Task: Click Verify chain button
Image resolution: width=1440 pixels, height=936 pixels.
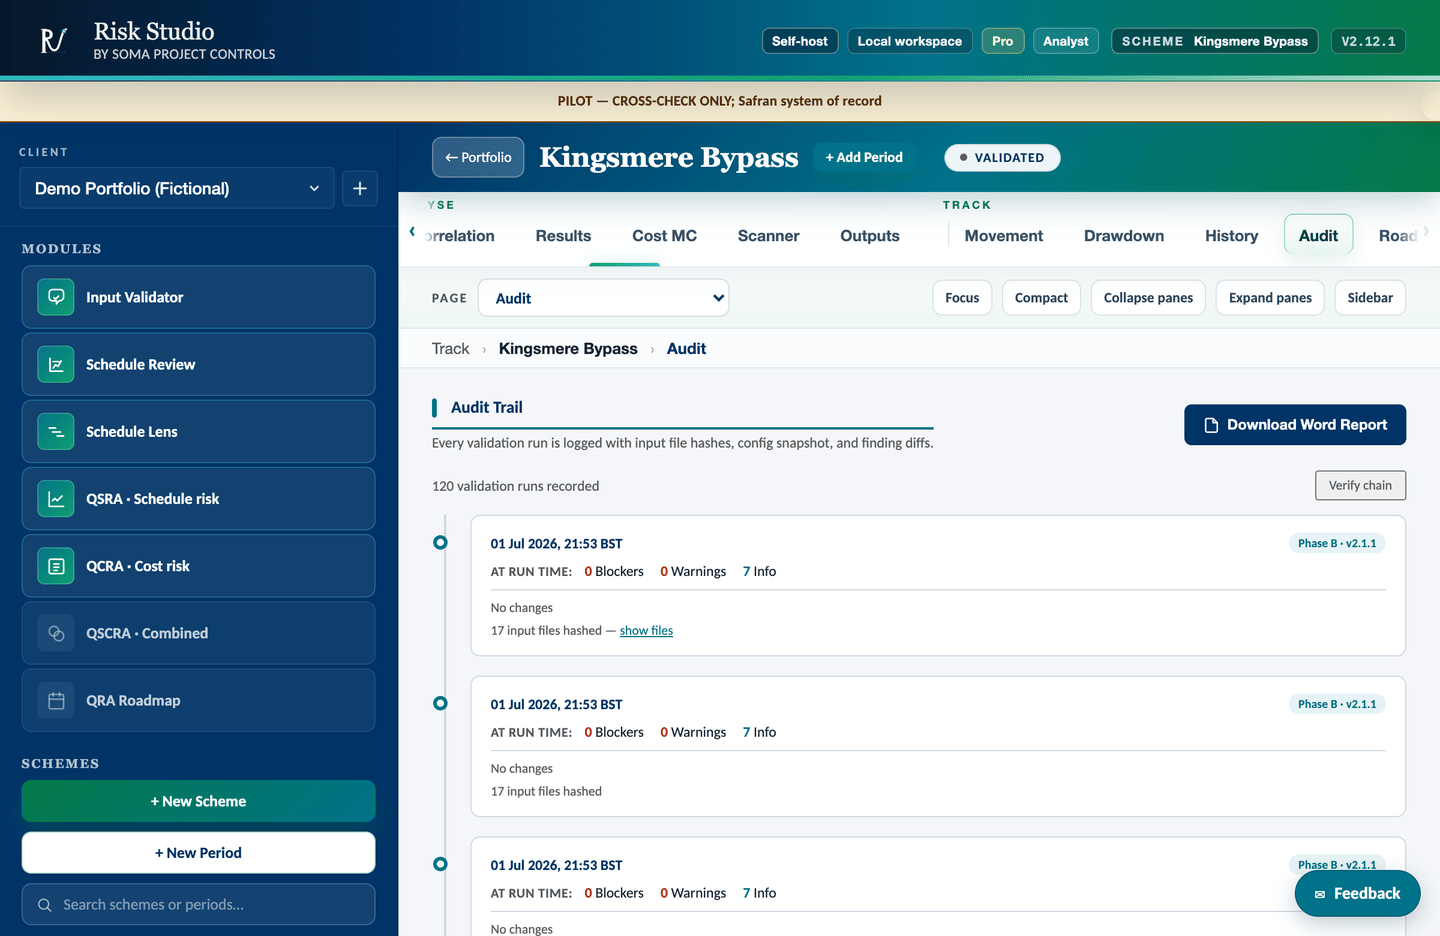Action: (1360, 485)
